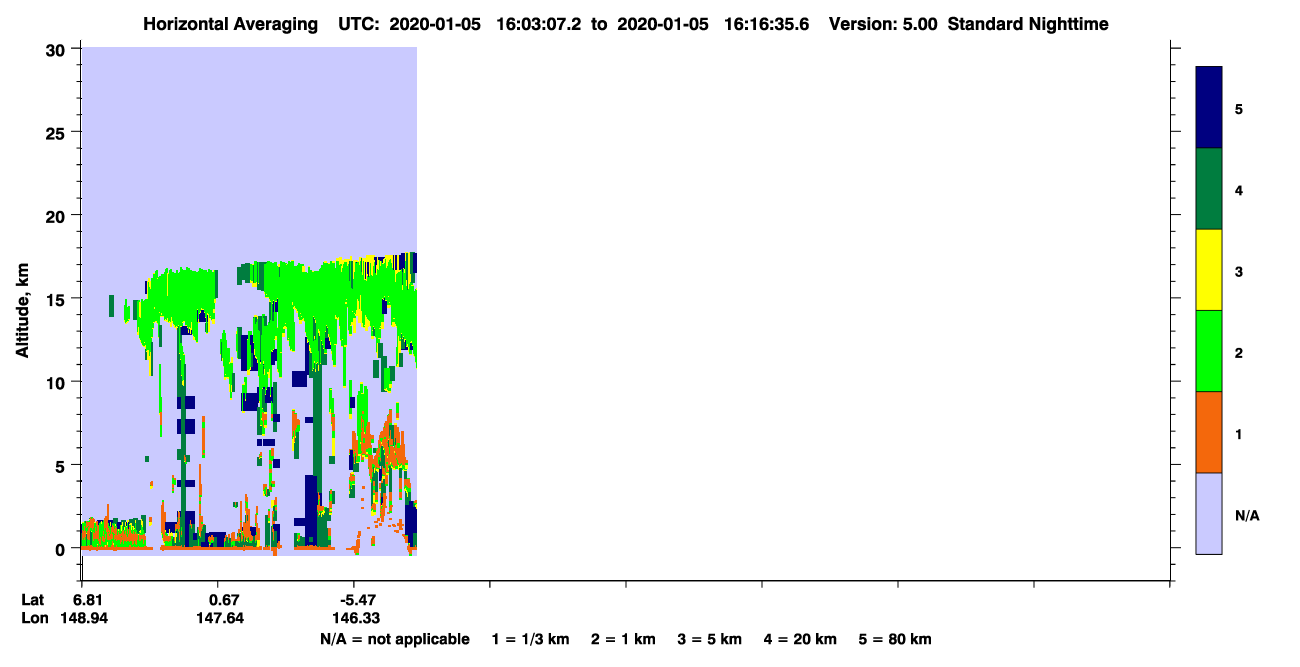Click latitude value '0.67'
Image resolution: width=1300 pixels, height=667 pixels.
click(224, 600)
